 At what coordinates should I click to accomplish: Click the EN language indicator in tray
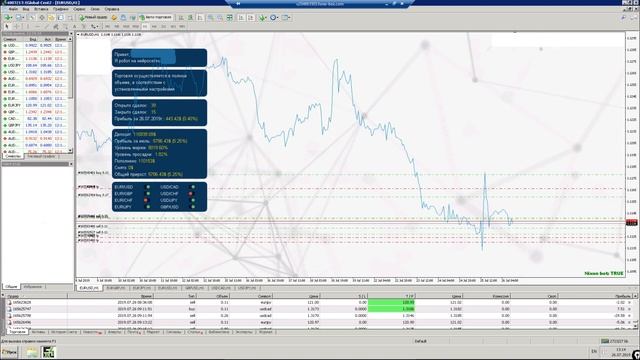594,351
